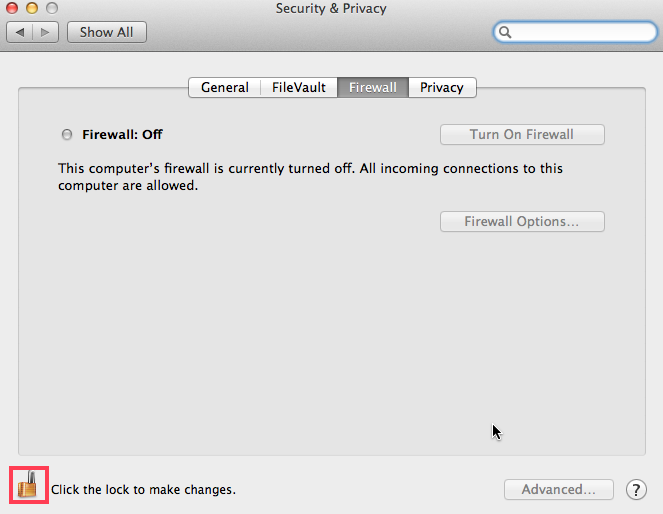Select the Privacy tab
This screenshot has height=514, width=663.
click(x=442, y=87)
